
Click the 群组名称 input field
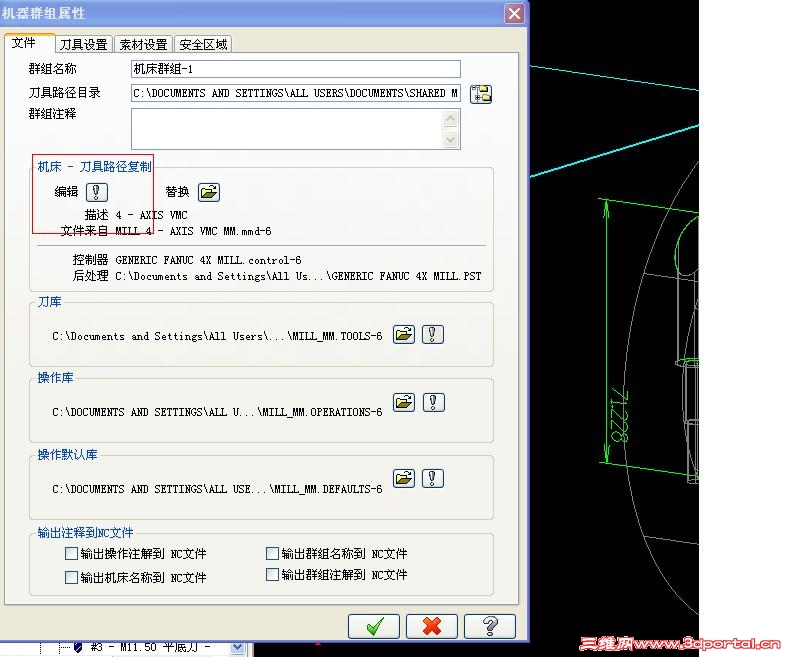[x=295, y=69]
